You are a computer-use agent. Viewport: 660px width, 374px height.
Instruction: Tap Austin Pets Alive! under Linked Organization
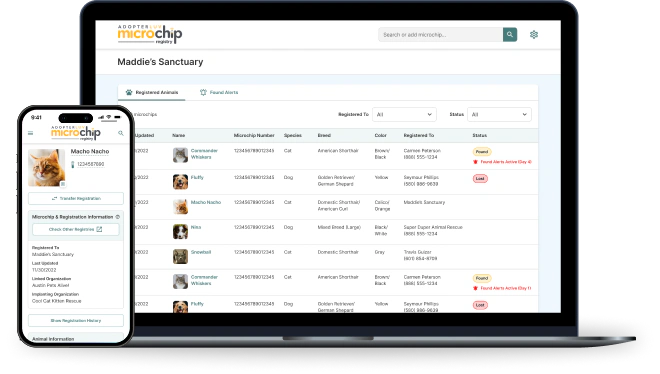point(51,285)
